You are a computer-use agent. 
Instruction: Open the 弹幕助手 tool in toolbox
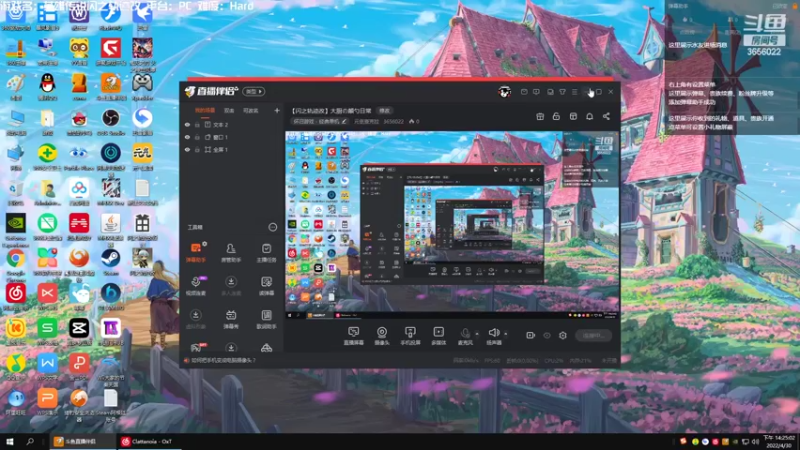[196, 252]
